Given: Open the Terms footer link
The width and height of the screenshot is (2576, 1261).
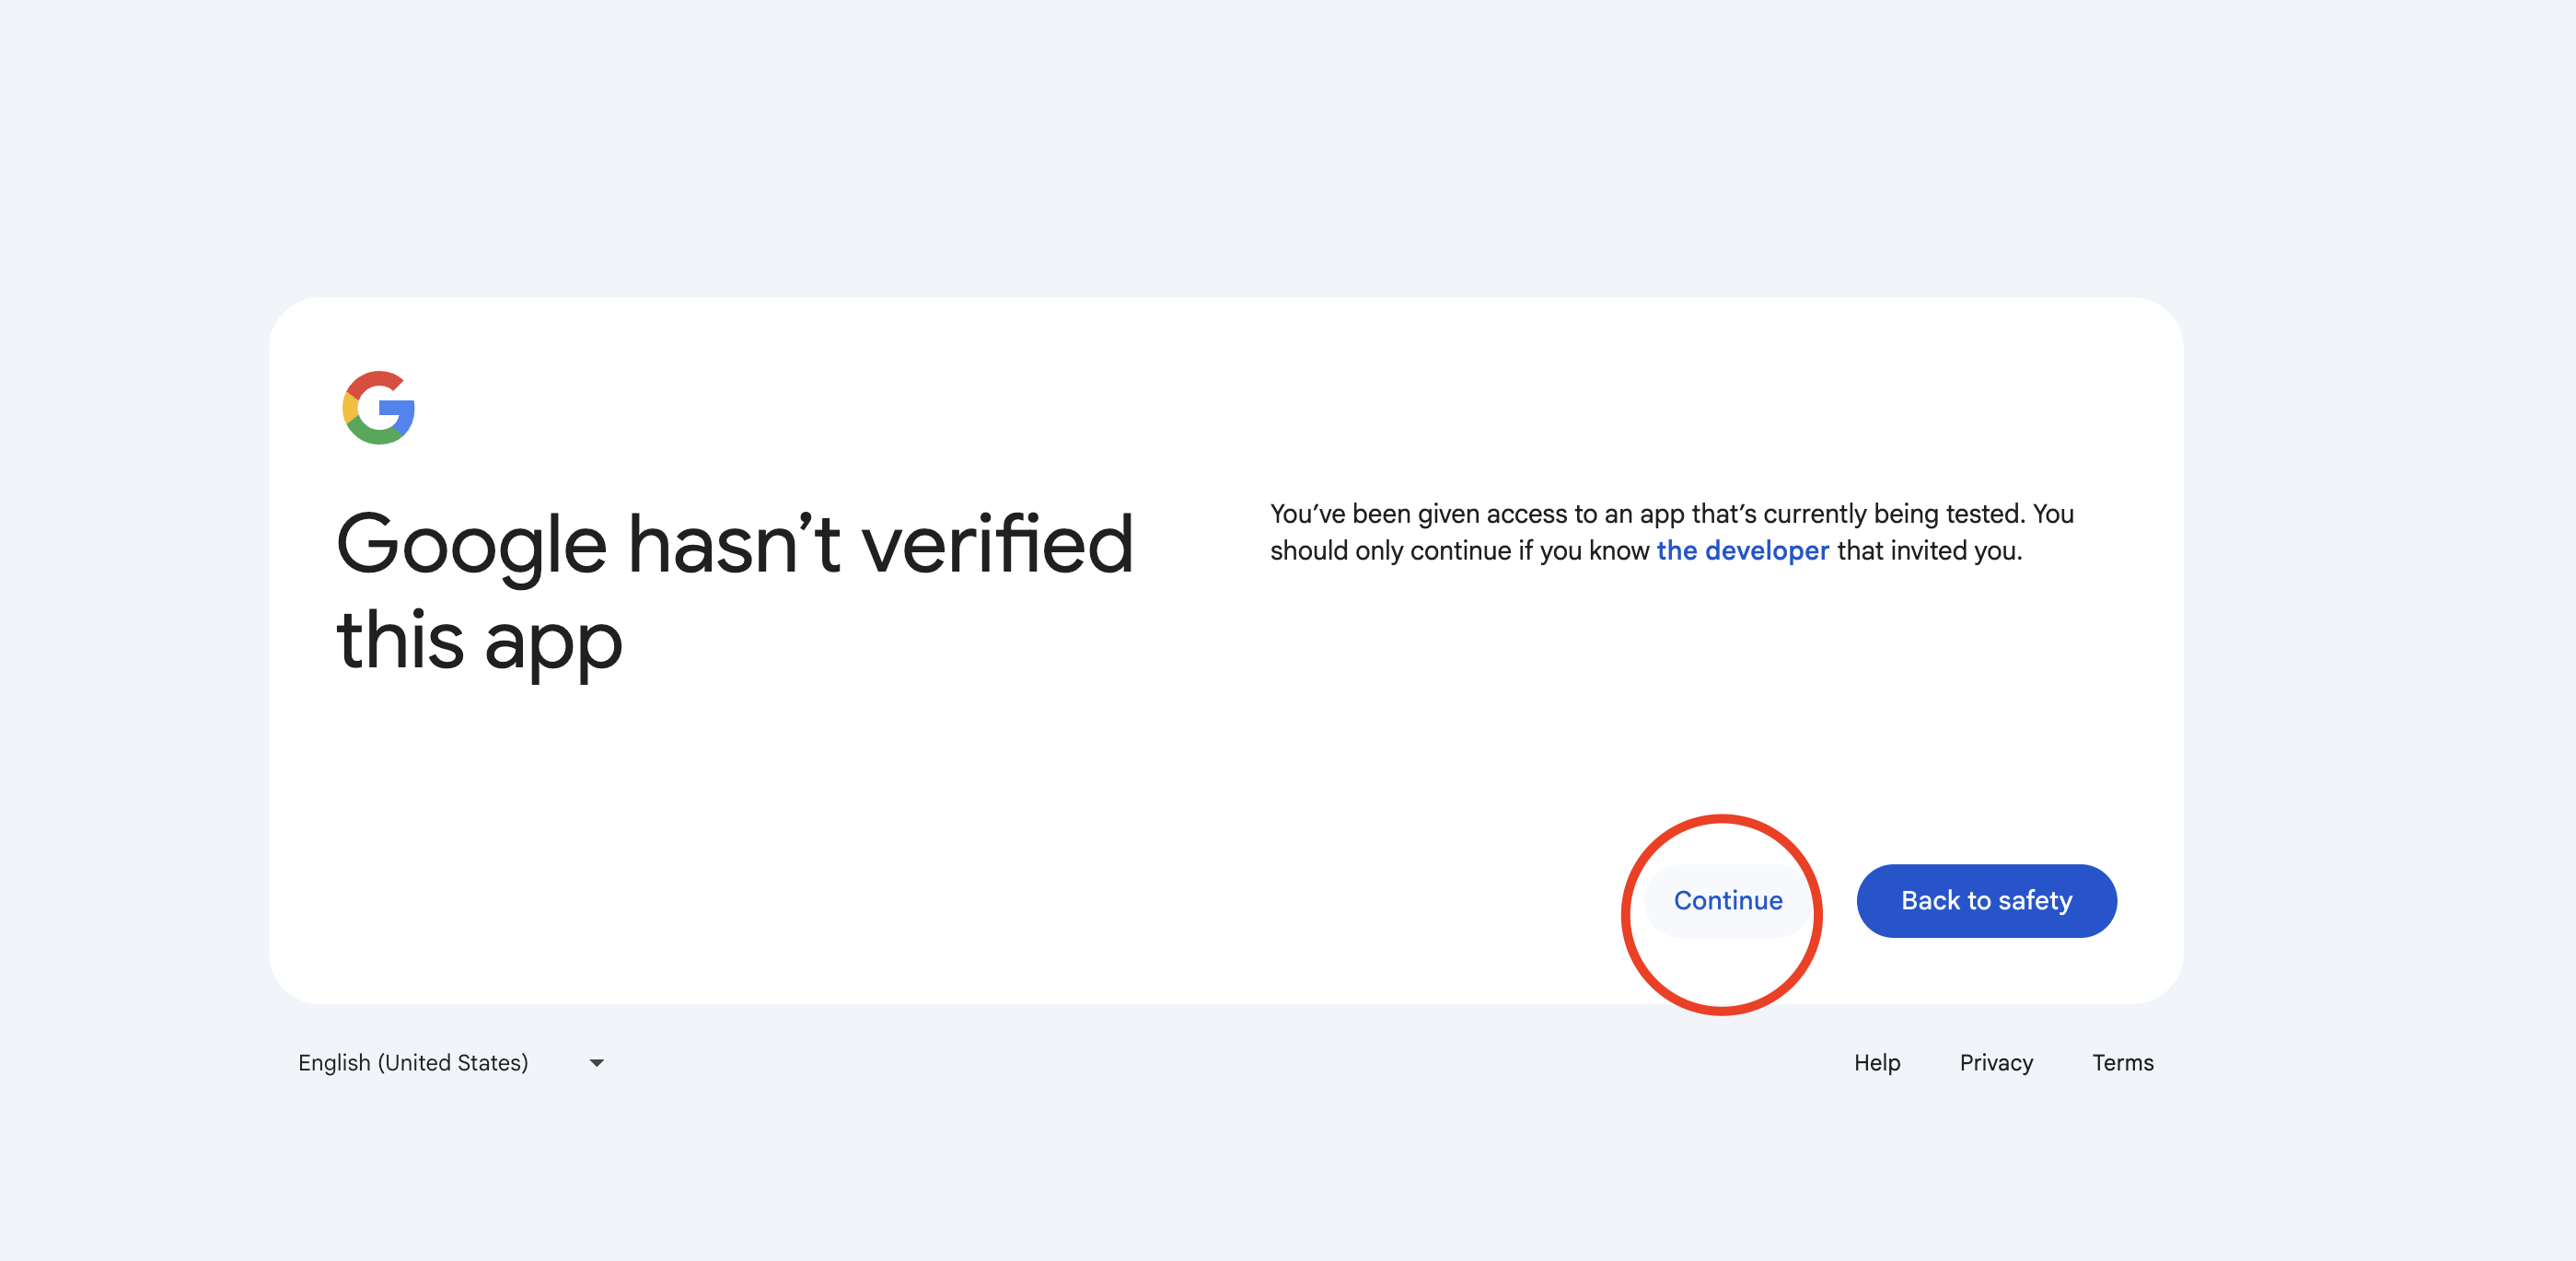Looking at the screenshot, I should click(x=2123, y=1063).
